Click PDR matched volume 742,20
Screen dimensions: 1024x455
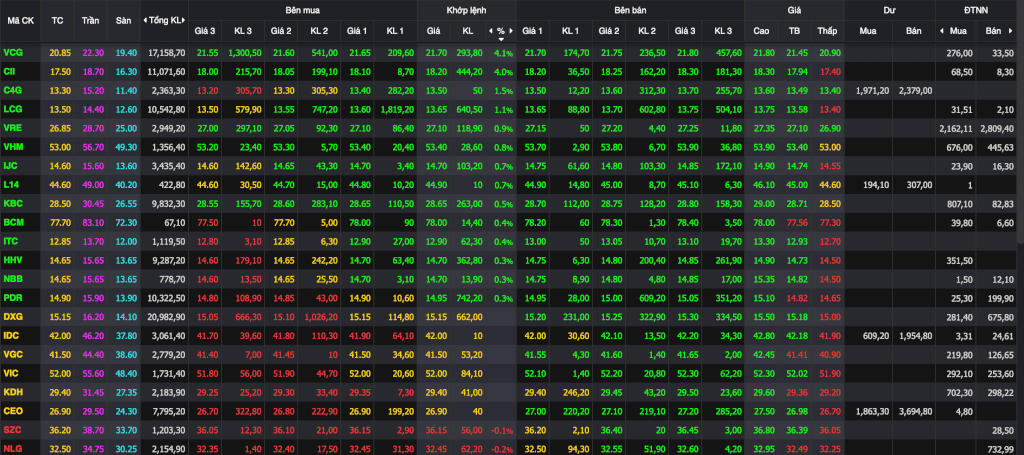click(x=470, y=298)
